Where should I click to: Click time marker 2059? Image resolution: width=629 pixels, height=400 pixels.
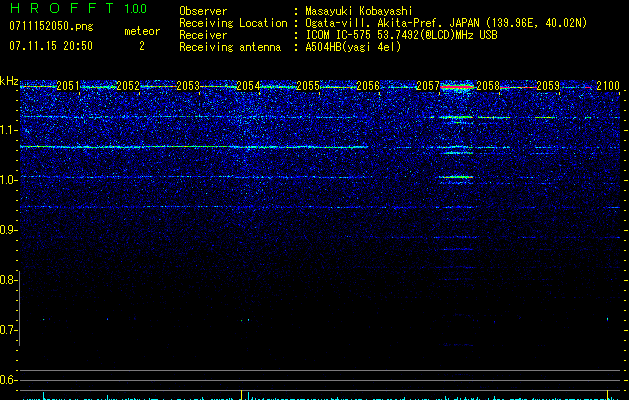(548, 85)
